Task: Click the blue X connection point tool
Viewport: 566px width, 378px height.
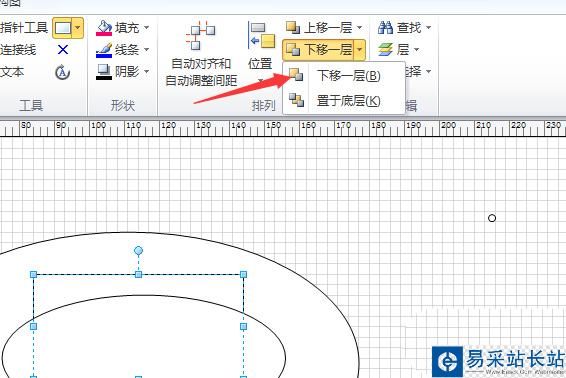Action: pos(63,49)
